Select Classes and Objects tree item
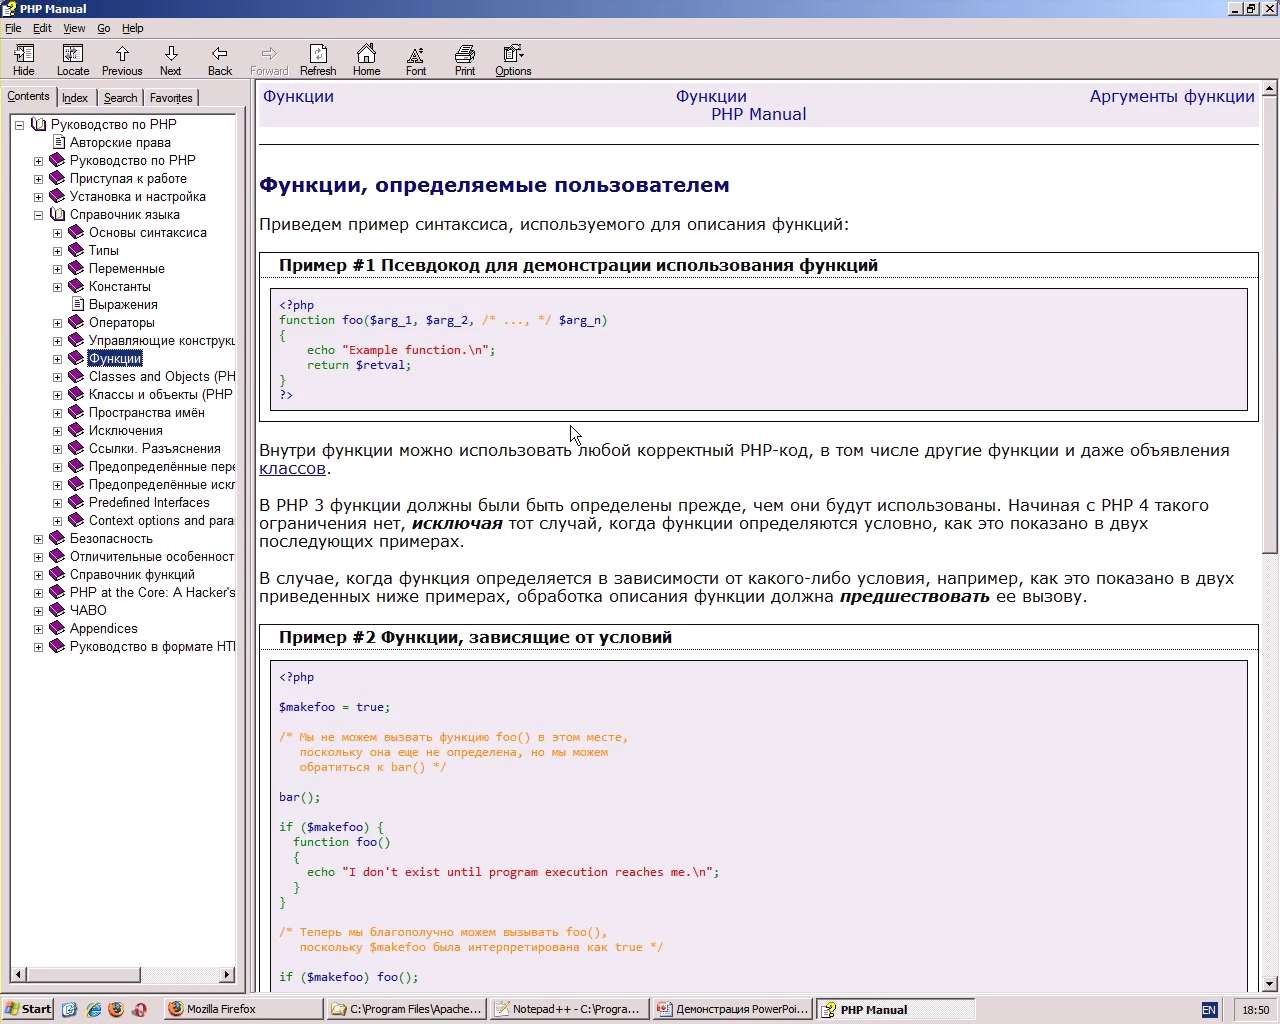This screenshot has width=1280, height=1024. point(162,376)
